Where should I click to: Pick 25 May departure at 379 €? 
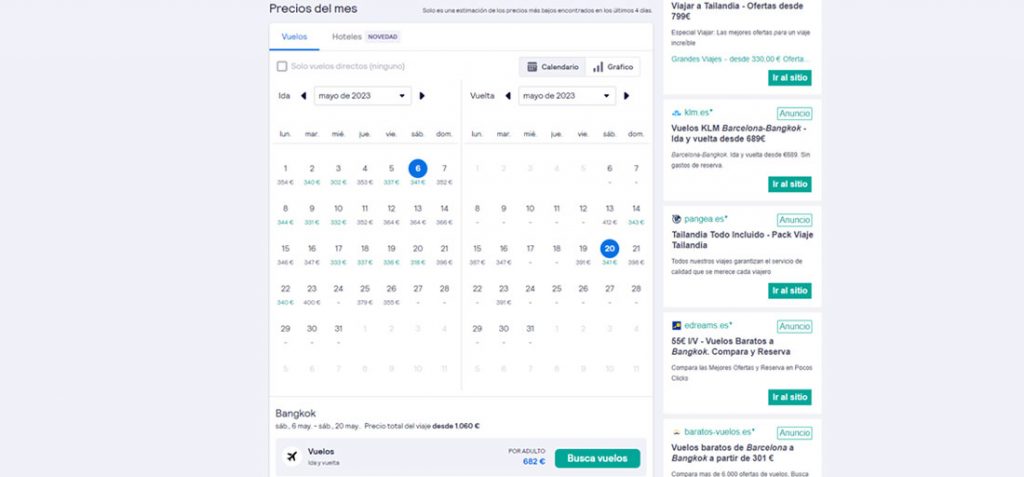(x=365, y=293)
